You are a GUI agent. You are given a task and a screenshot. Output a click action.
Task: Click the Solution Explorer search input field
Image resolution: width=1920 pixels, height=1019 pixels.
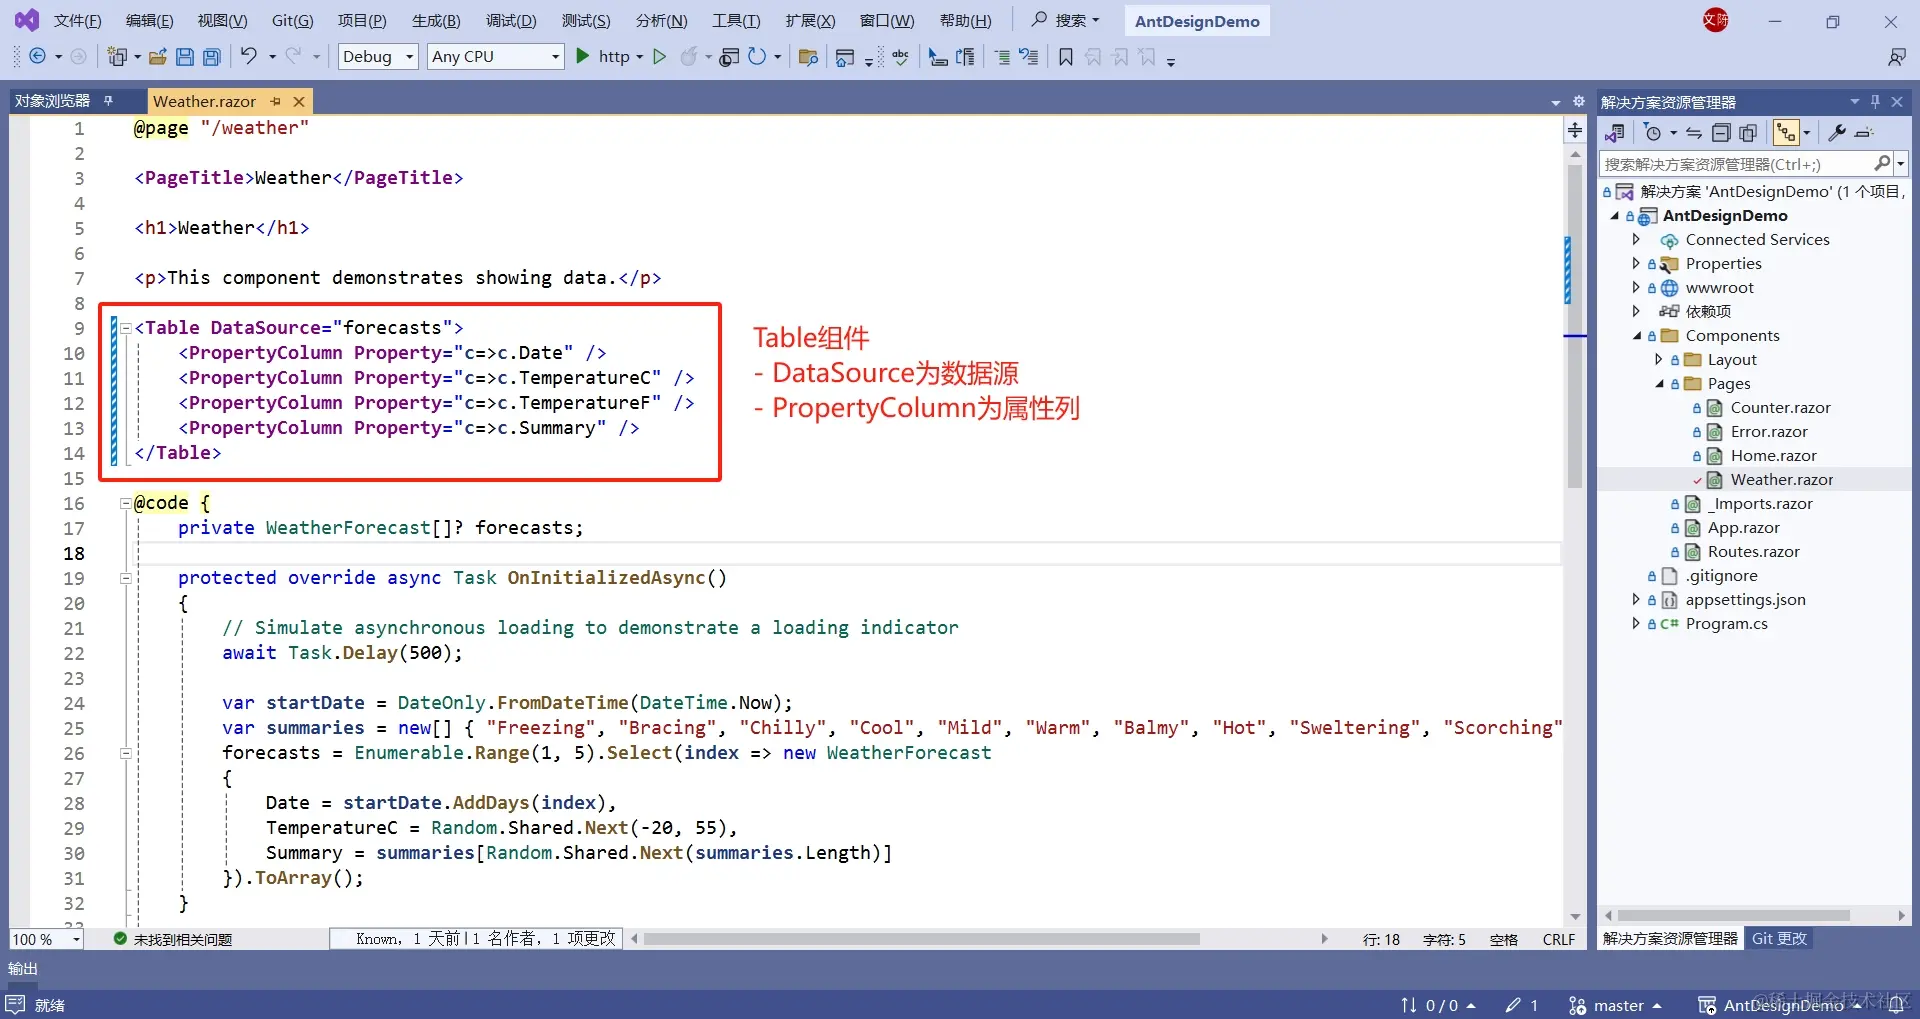(1738, 164)
